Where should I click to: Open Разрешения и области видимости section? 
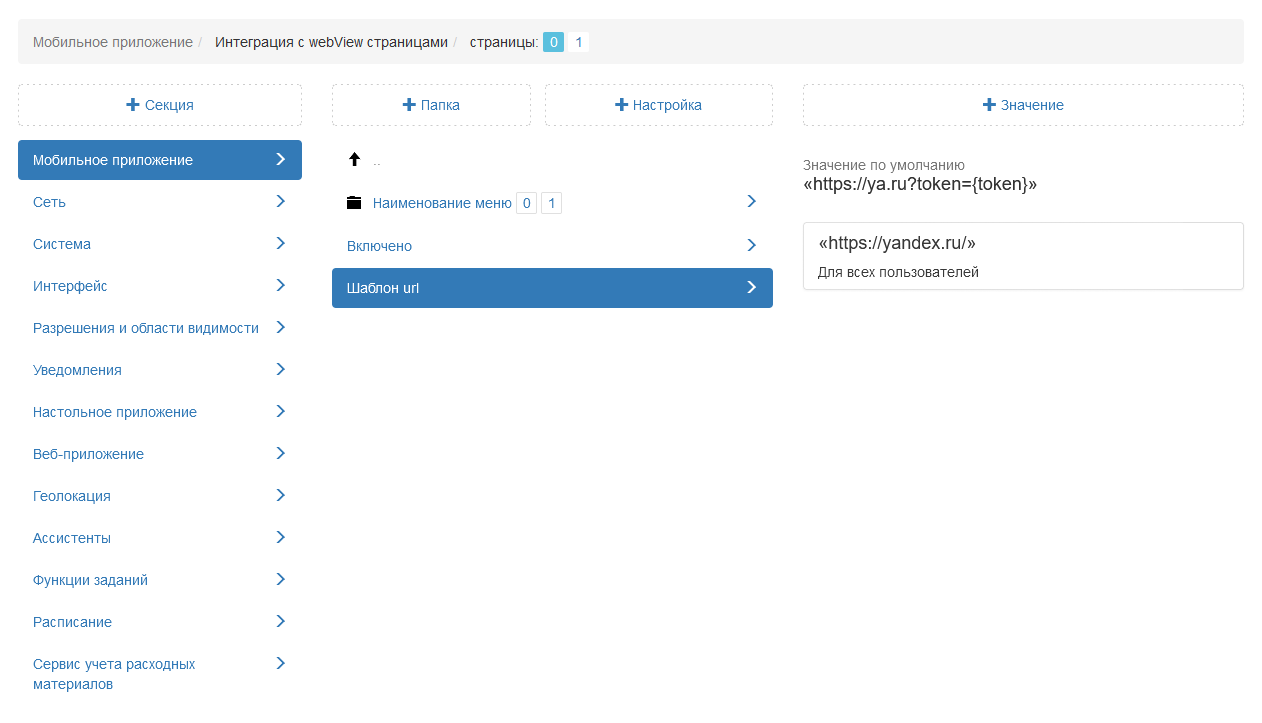click(x=145, y=328)
